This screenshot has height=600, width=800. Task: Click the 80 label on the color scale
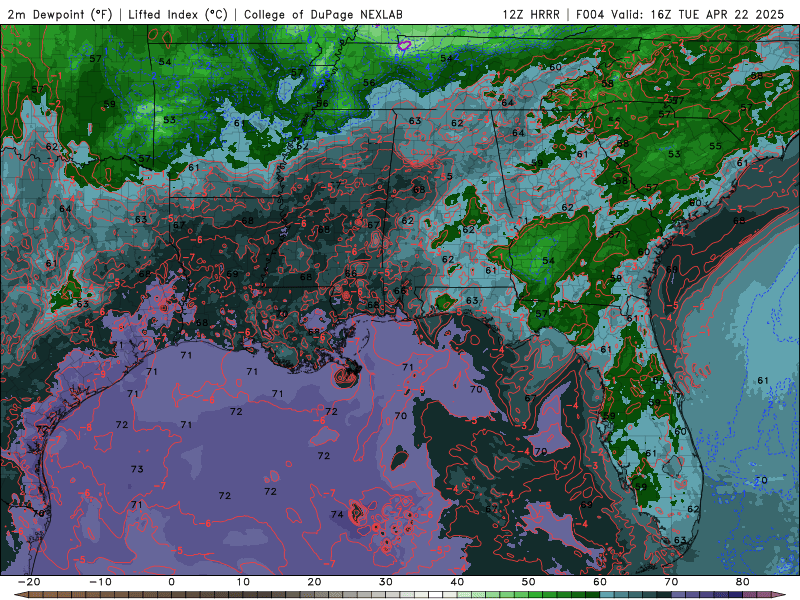coord(743,582)
